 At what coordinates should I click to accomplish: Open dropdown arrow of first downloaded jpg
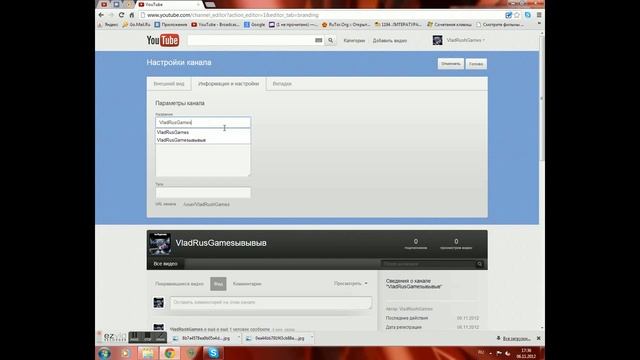tap(238, 338)
